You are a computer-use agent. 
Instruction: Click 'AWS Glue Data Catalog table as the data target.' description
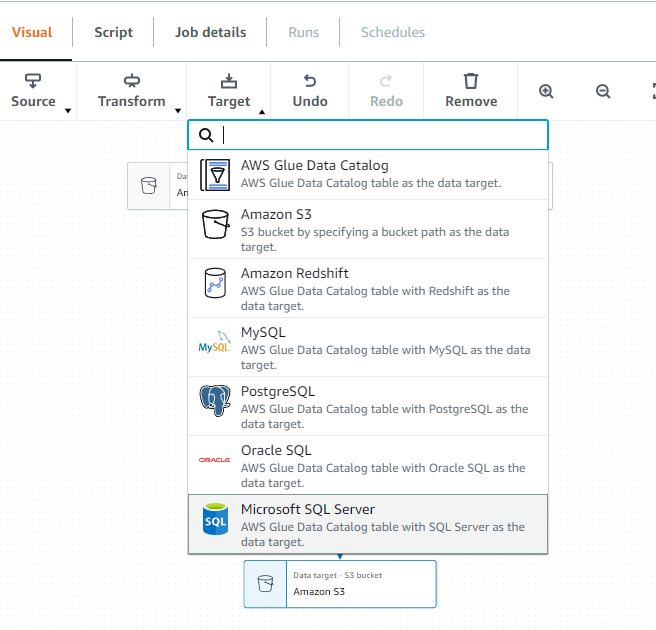[x=371, y=183]
